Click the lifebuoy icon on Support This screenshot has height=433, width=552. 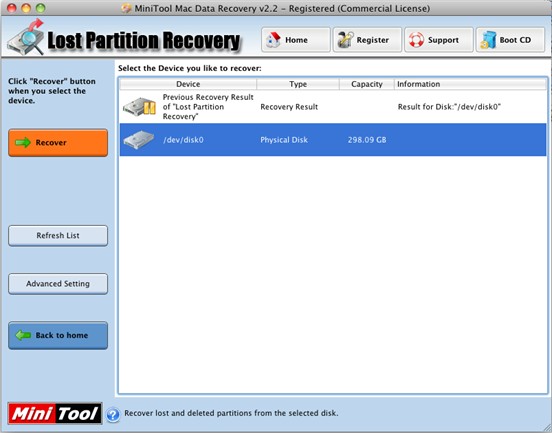(416, 40)
